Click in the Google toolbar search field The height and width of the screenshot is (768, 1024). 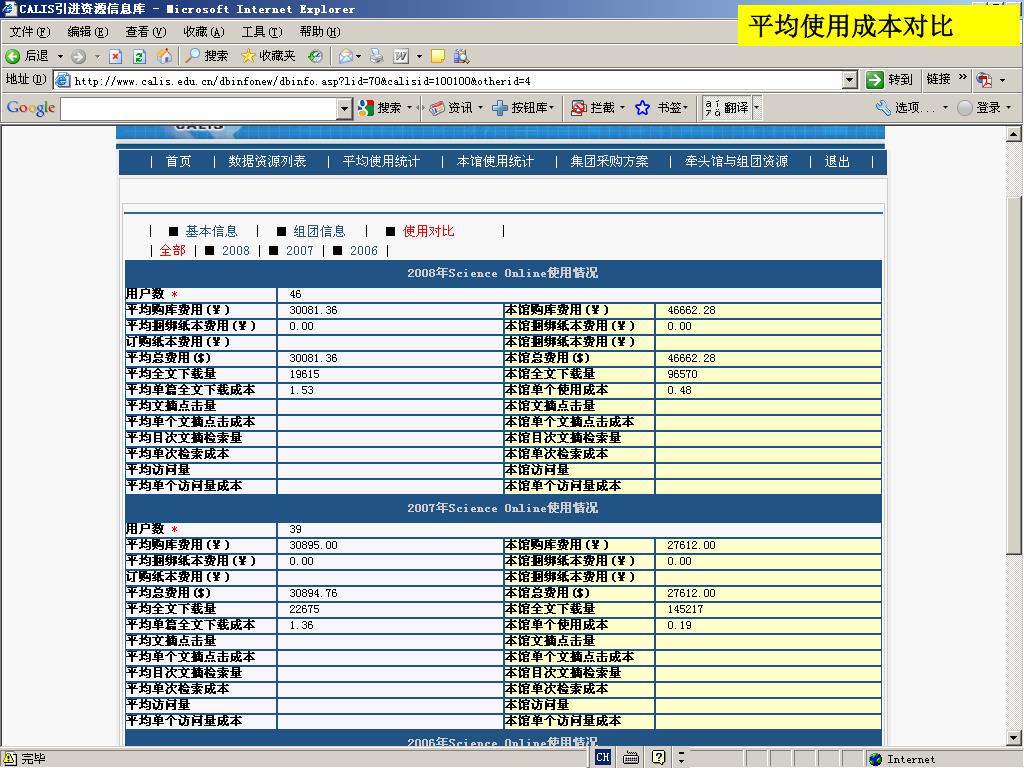199,109
